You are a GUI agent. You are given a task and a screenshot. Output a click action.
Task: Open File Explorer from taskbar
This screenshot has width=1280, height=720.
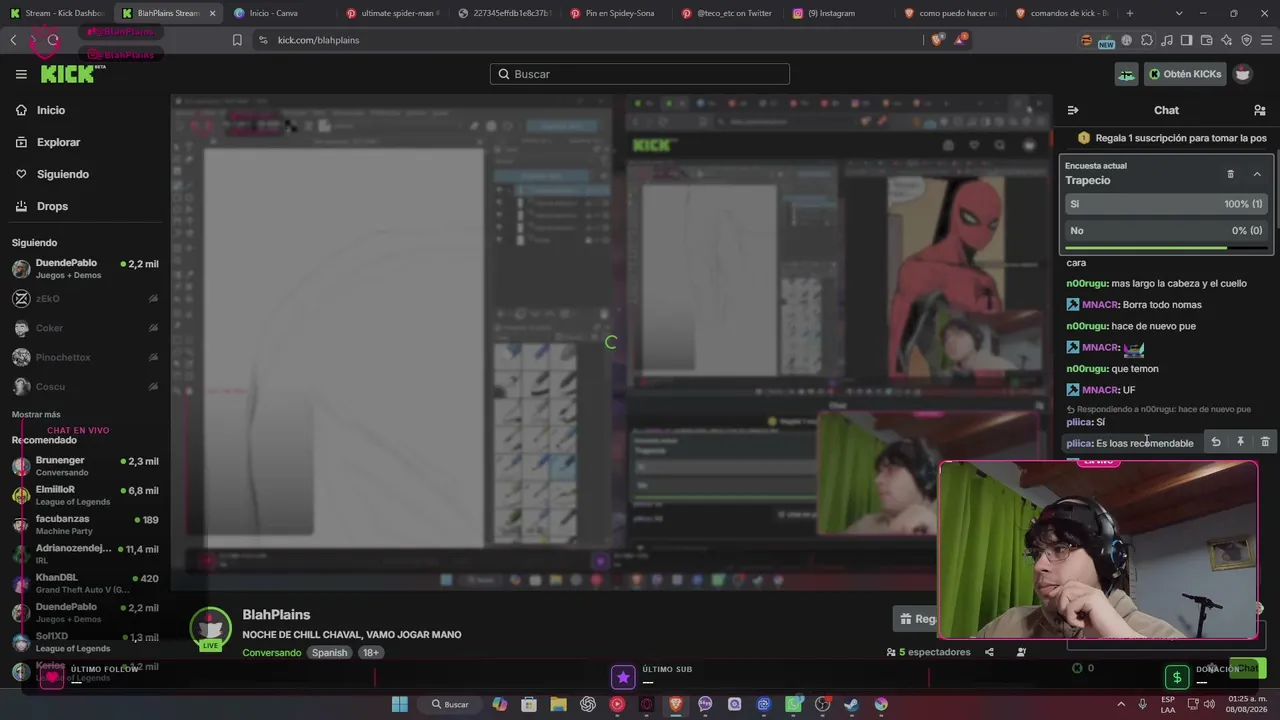coord(558,704)
